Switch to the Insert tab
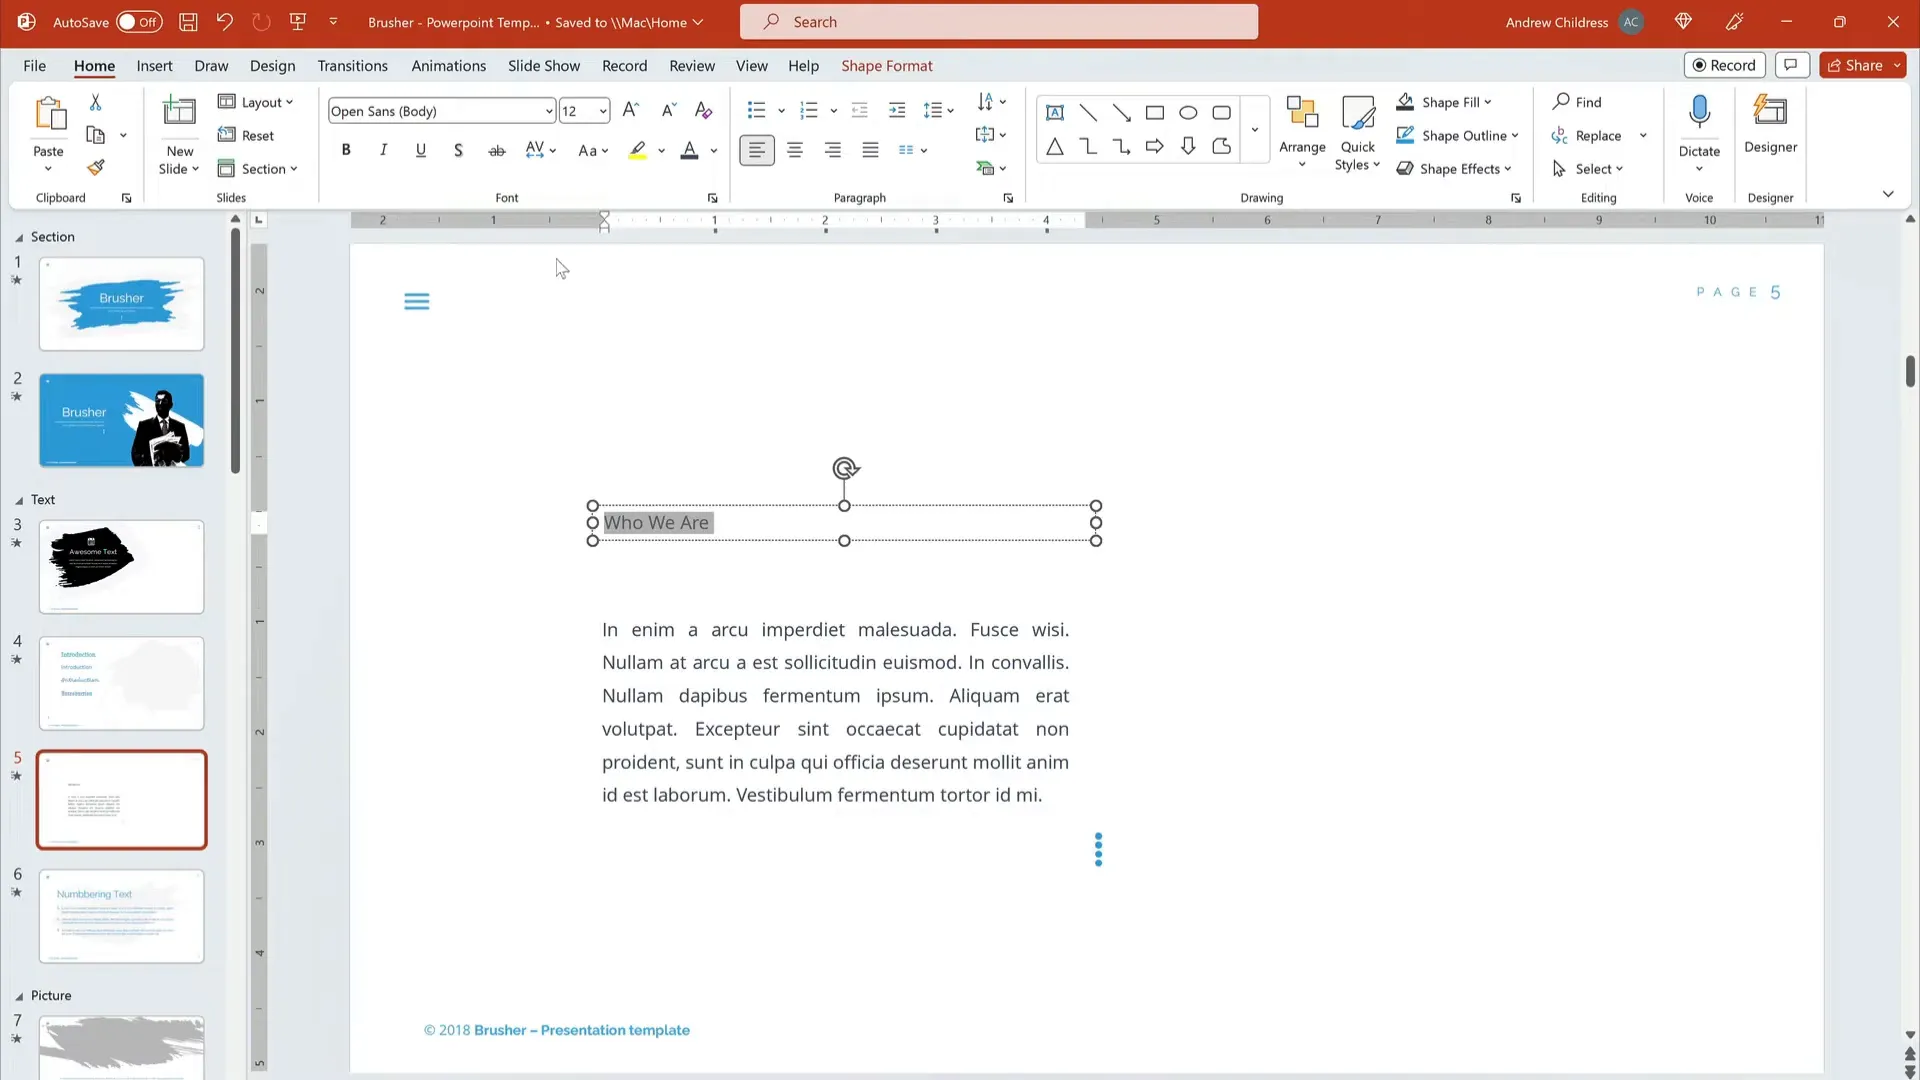The height and width of the screenshot is (1080, 1920). coord(154,65)
